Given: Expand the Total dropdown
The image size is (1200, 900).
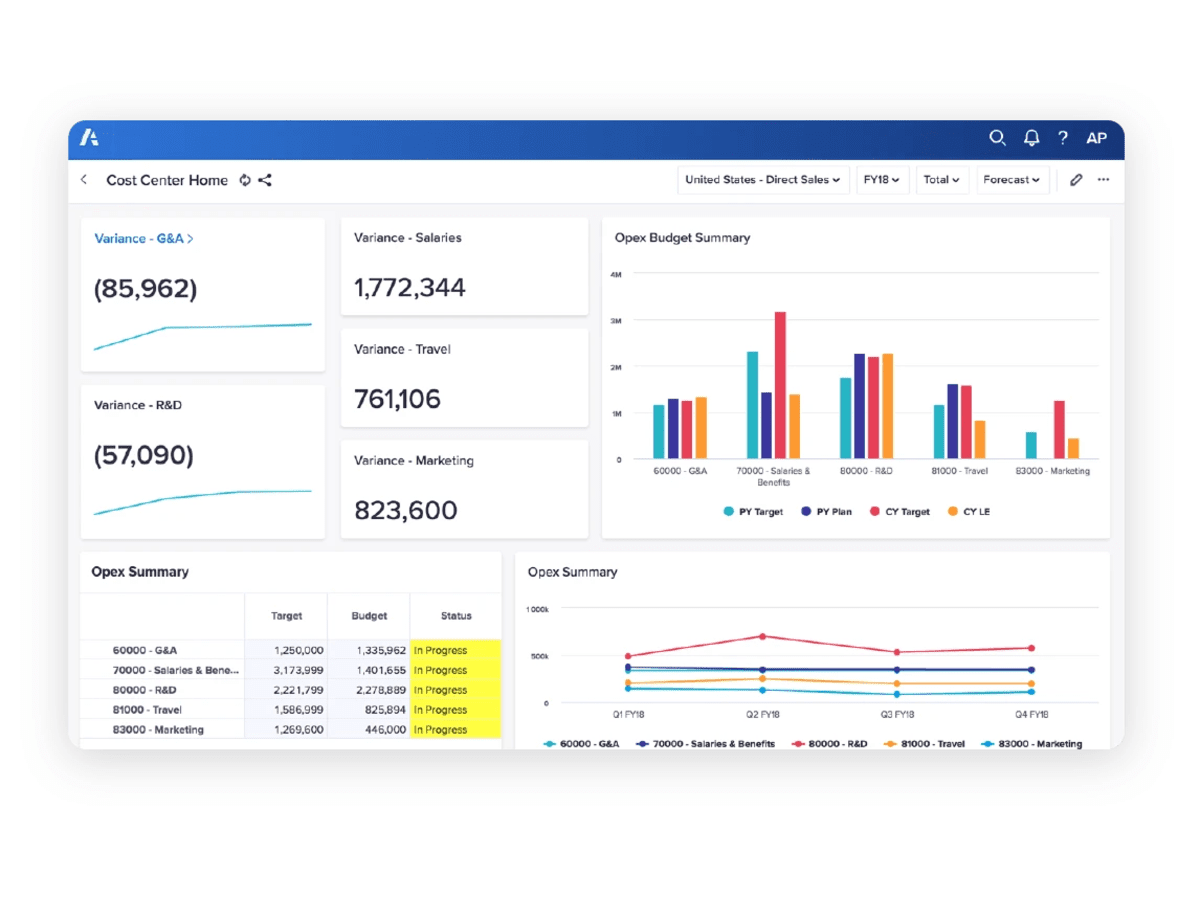Looking at the screenshot, I should coord(941,180).
